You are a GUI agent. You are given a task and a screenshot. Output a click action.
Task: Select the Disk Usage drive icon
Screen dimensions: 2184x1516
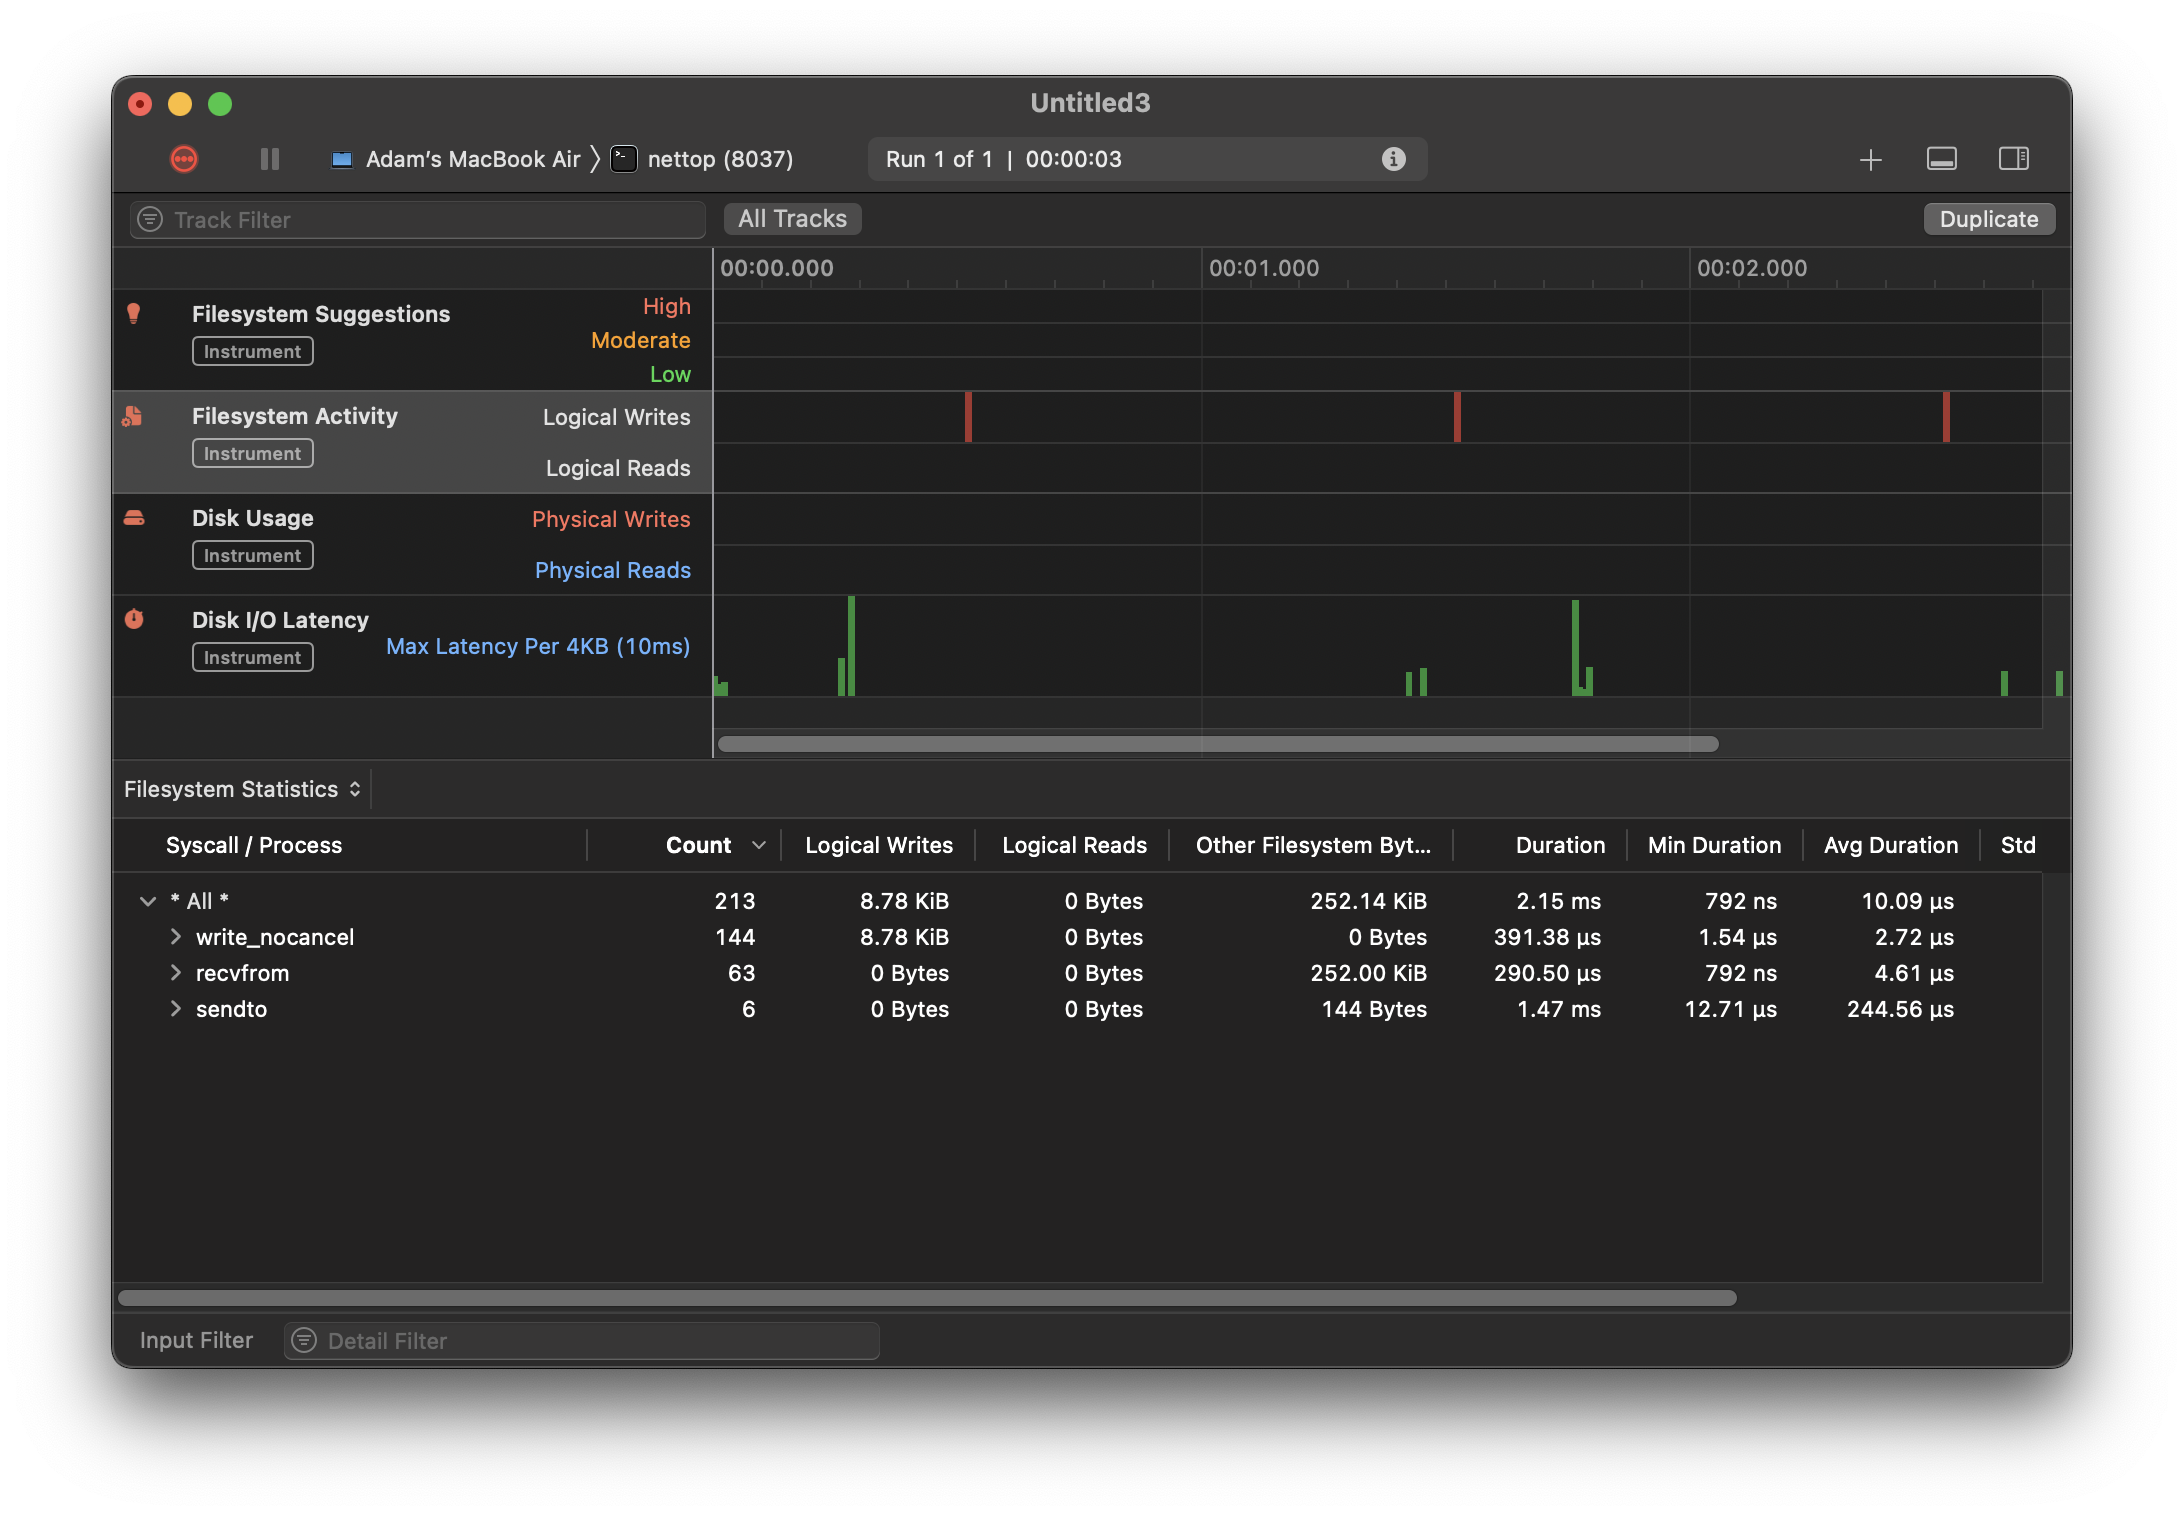[134, 518]
